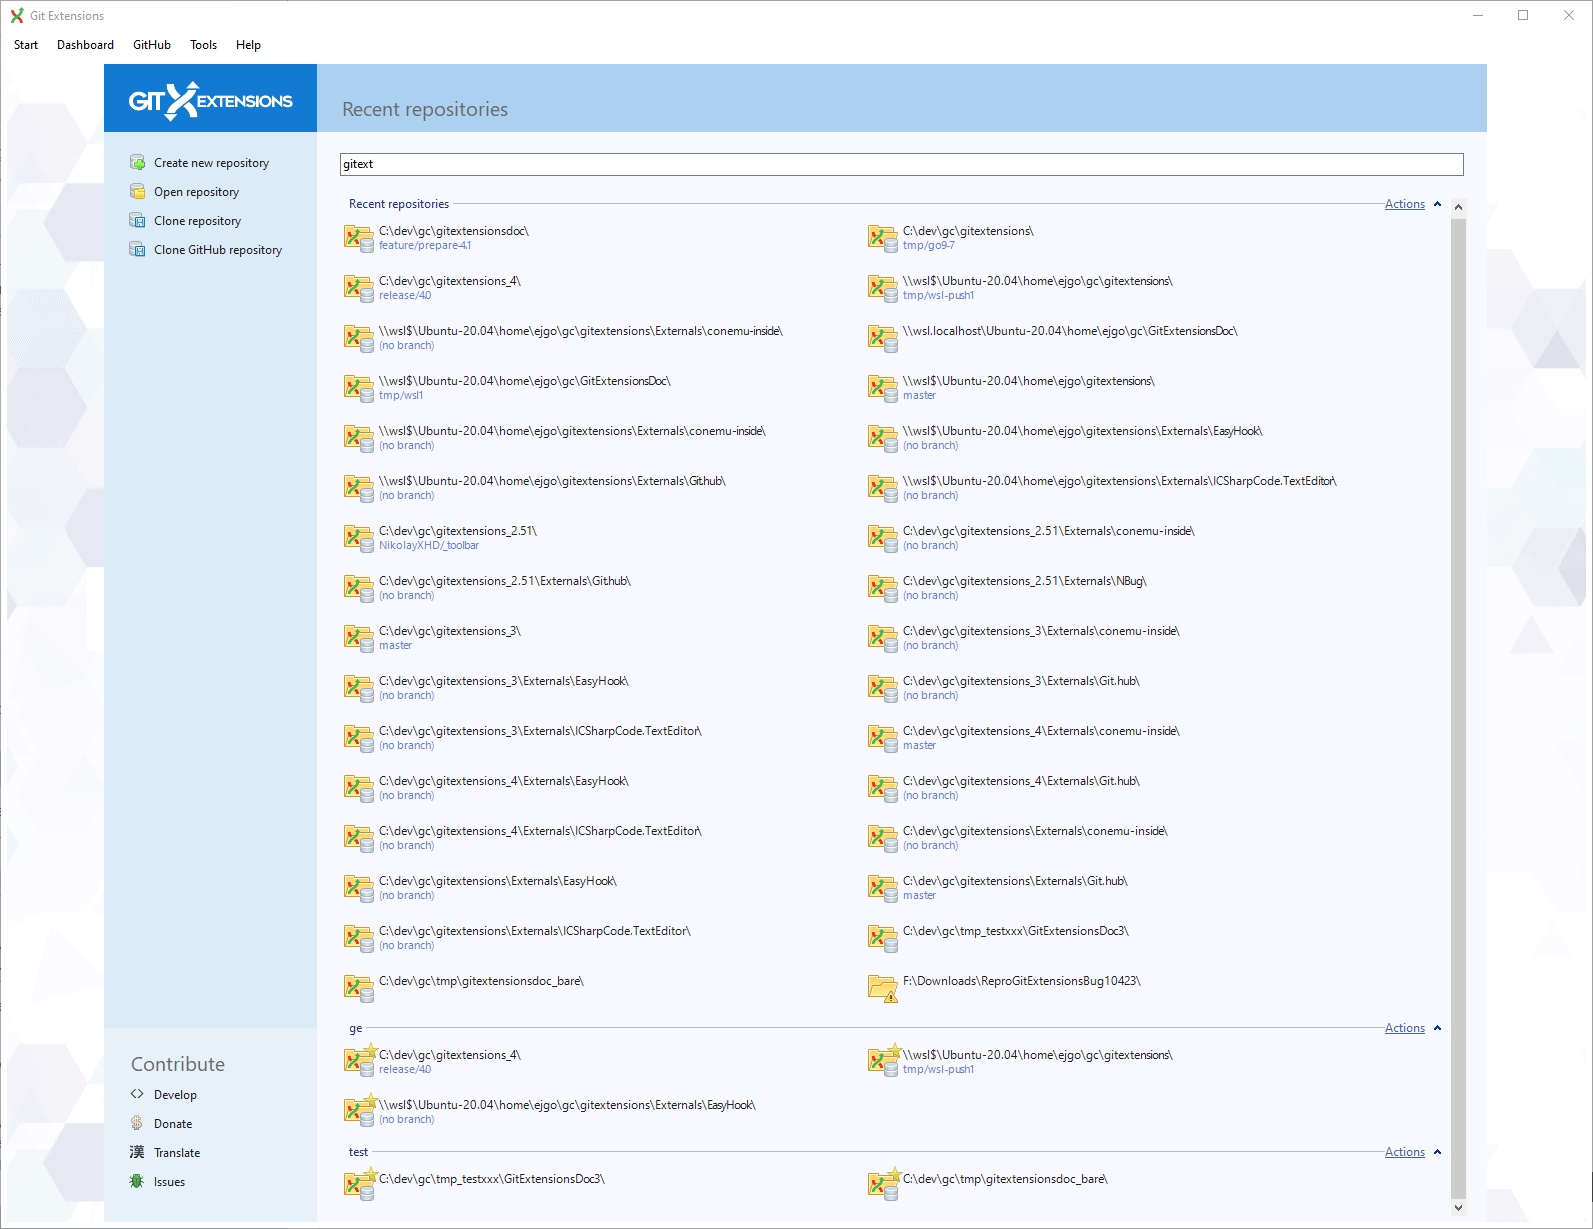The height and width of the screenshot is (1229, 1593).
Task: Click warning folder icon for ReproGitExtensionsBug10423
Action: 883,988
